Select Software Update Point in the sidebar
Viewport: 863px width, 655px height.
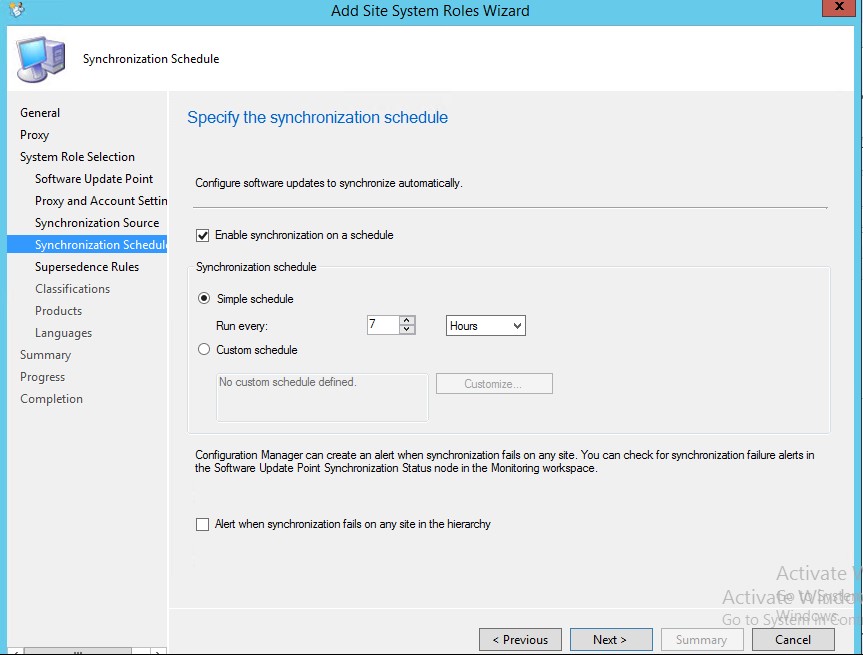(x=94, y=179)
